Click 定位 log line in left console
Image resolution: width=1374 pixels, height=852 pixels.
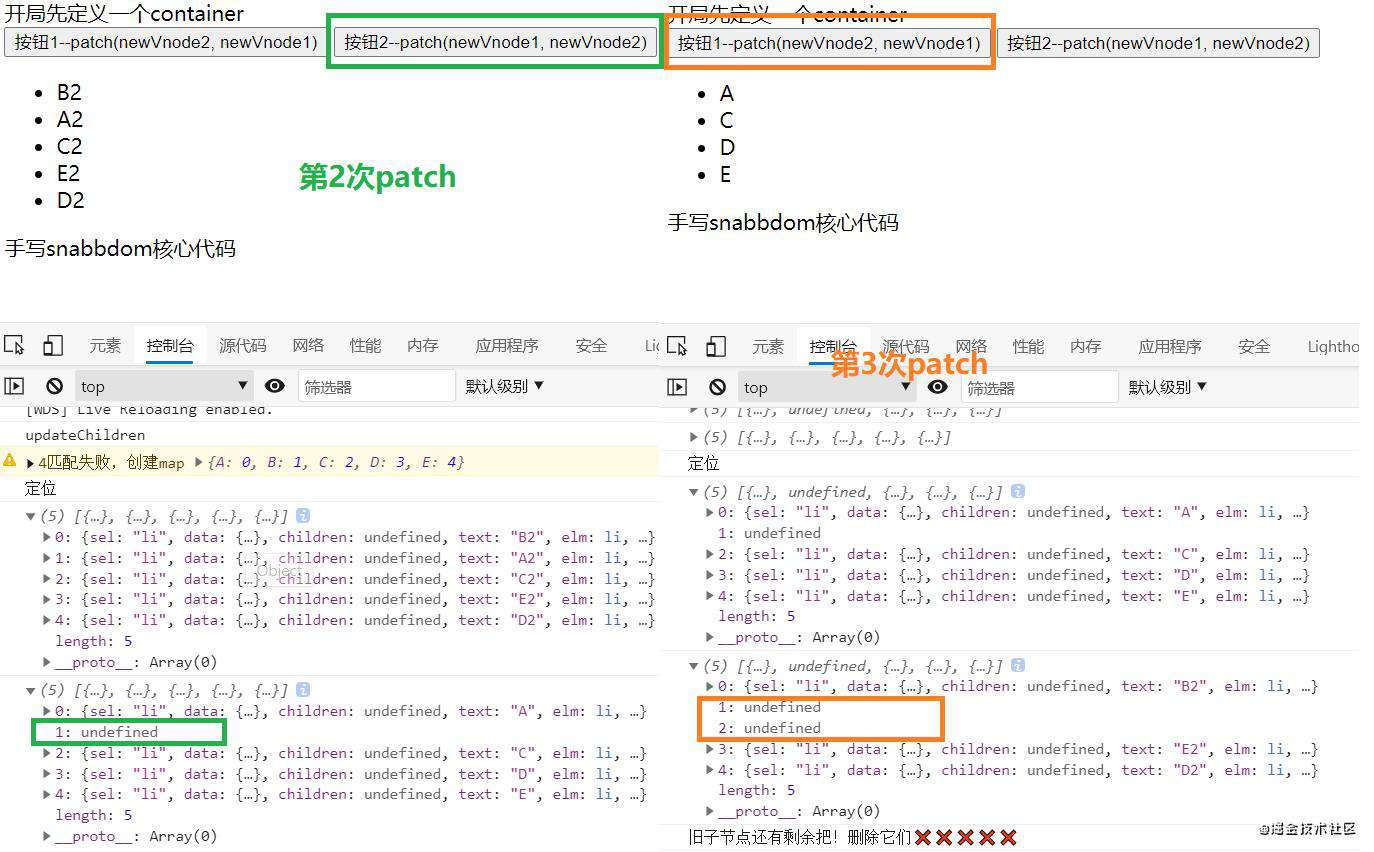click(41, 489)
